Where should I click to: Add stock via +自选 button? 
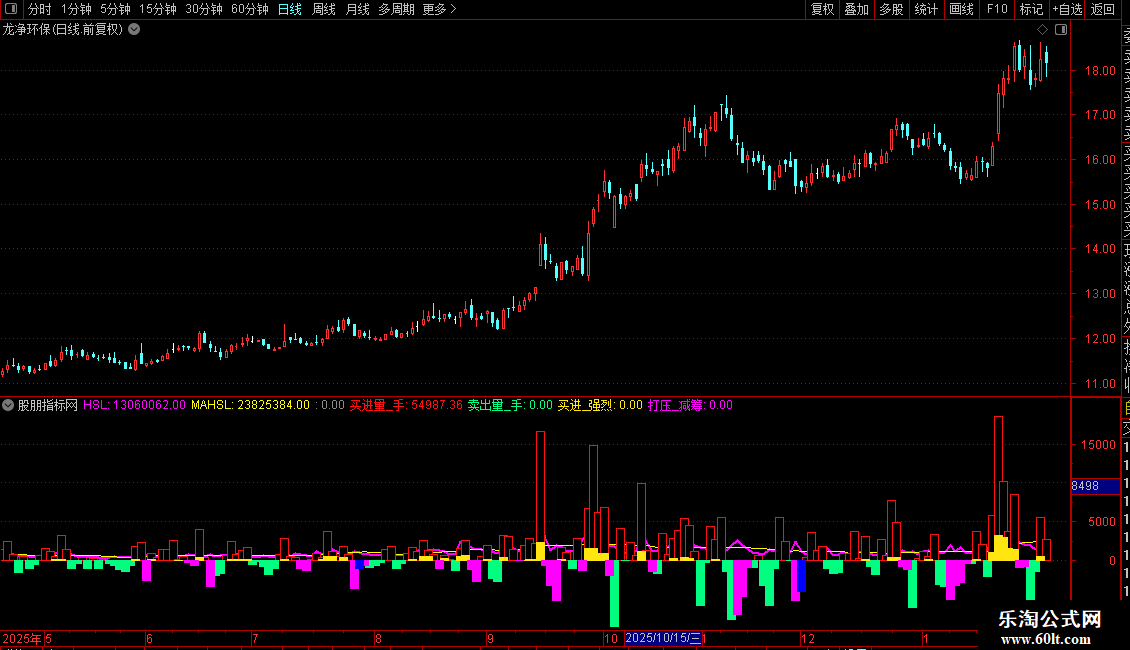pyautogui.click(x=1067, y=9)
